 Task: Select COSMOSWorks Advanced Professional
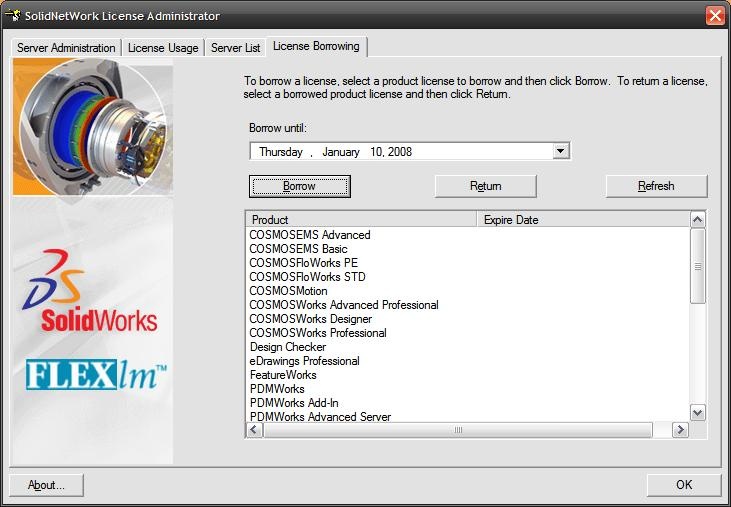click(344, 305)
